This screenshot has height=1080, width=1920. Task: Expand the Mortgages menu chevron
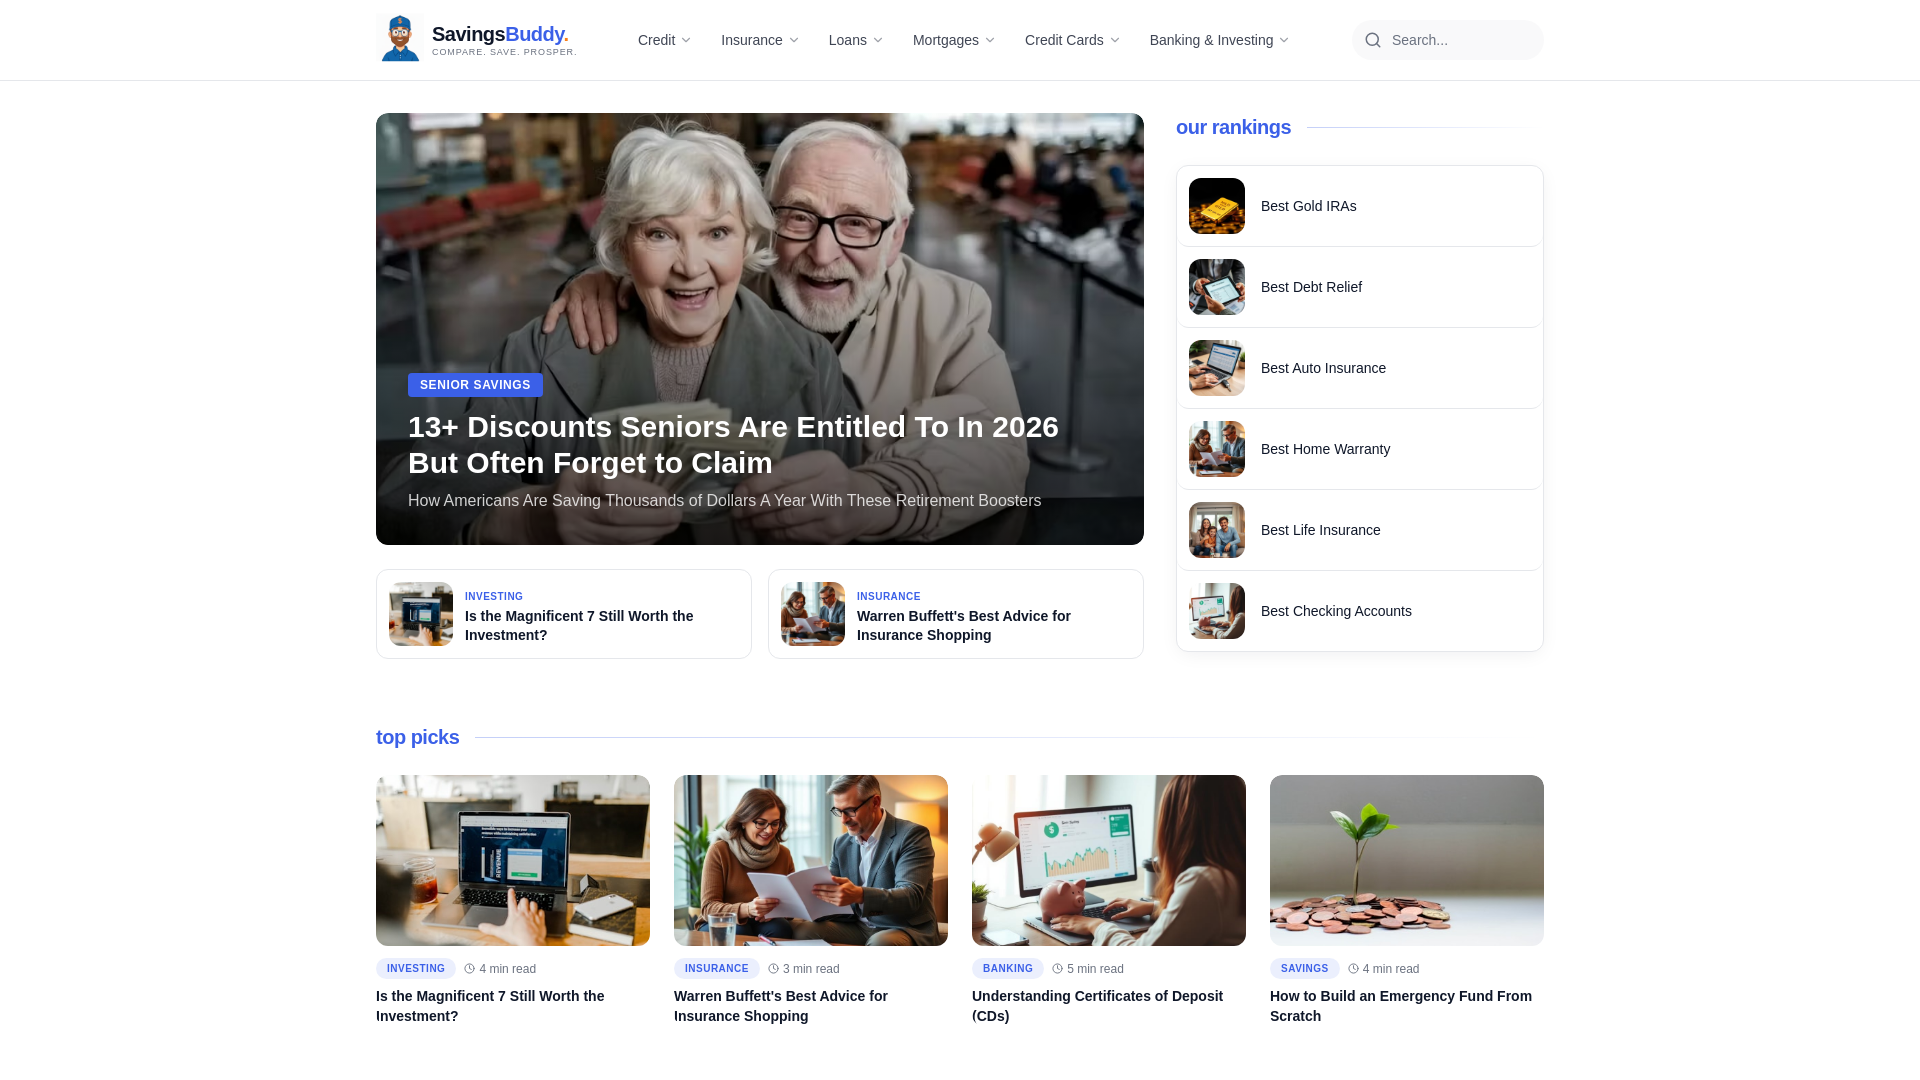pos(990,40)
